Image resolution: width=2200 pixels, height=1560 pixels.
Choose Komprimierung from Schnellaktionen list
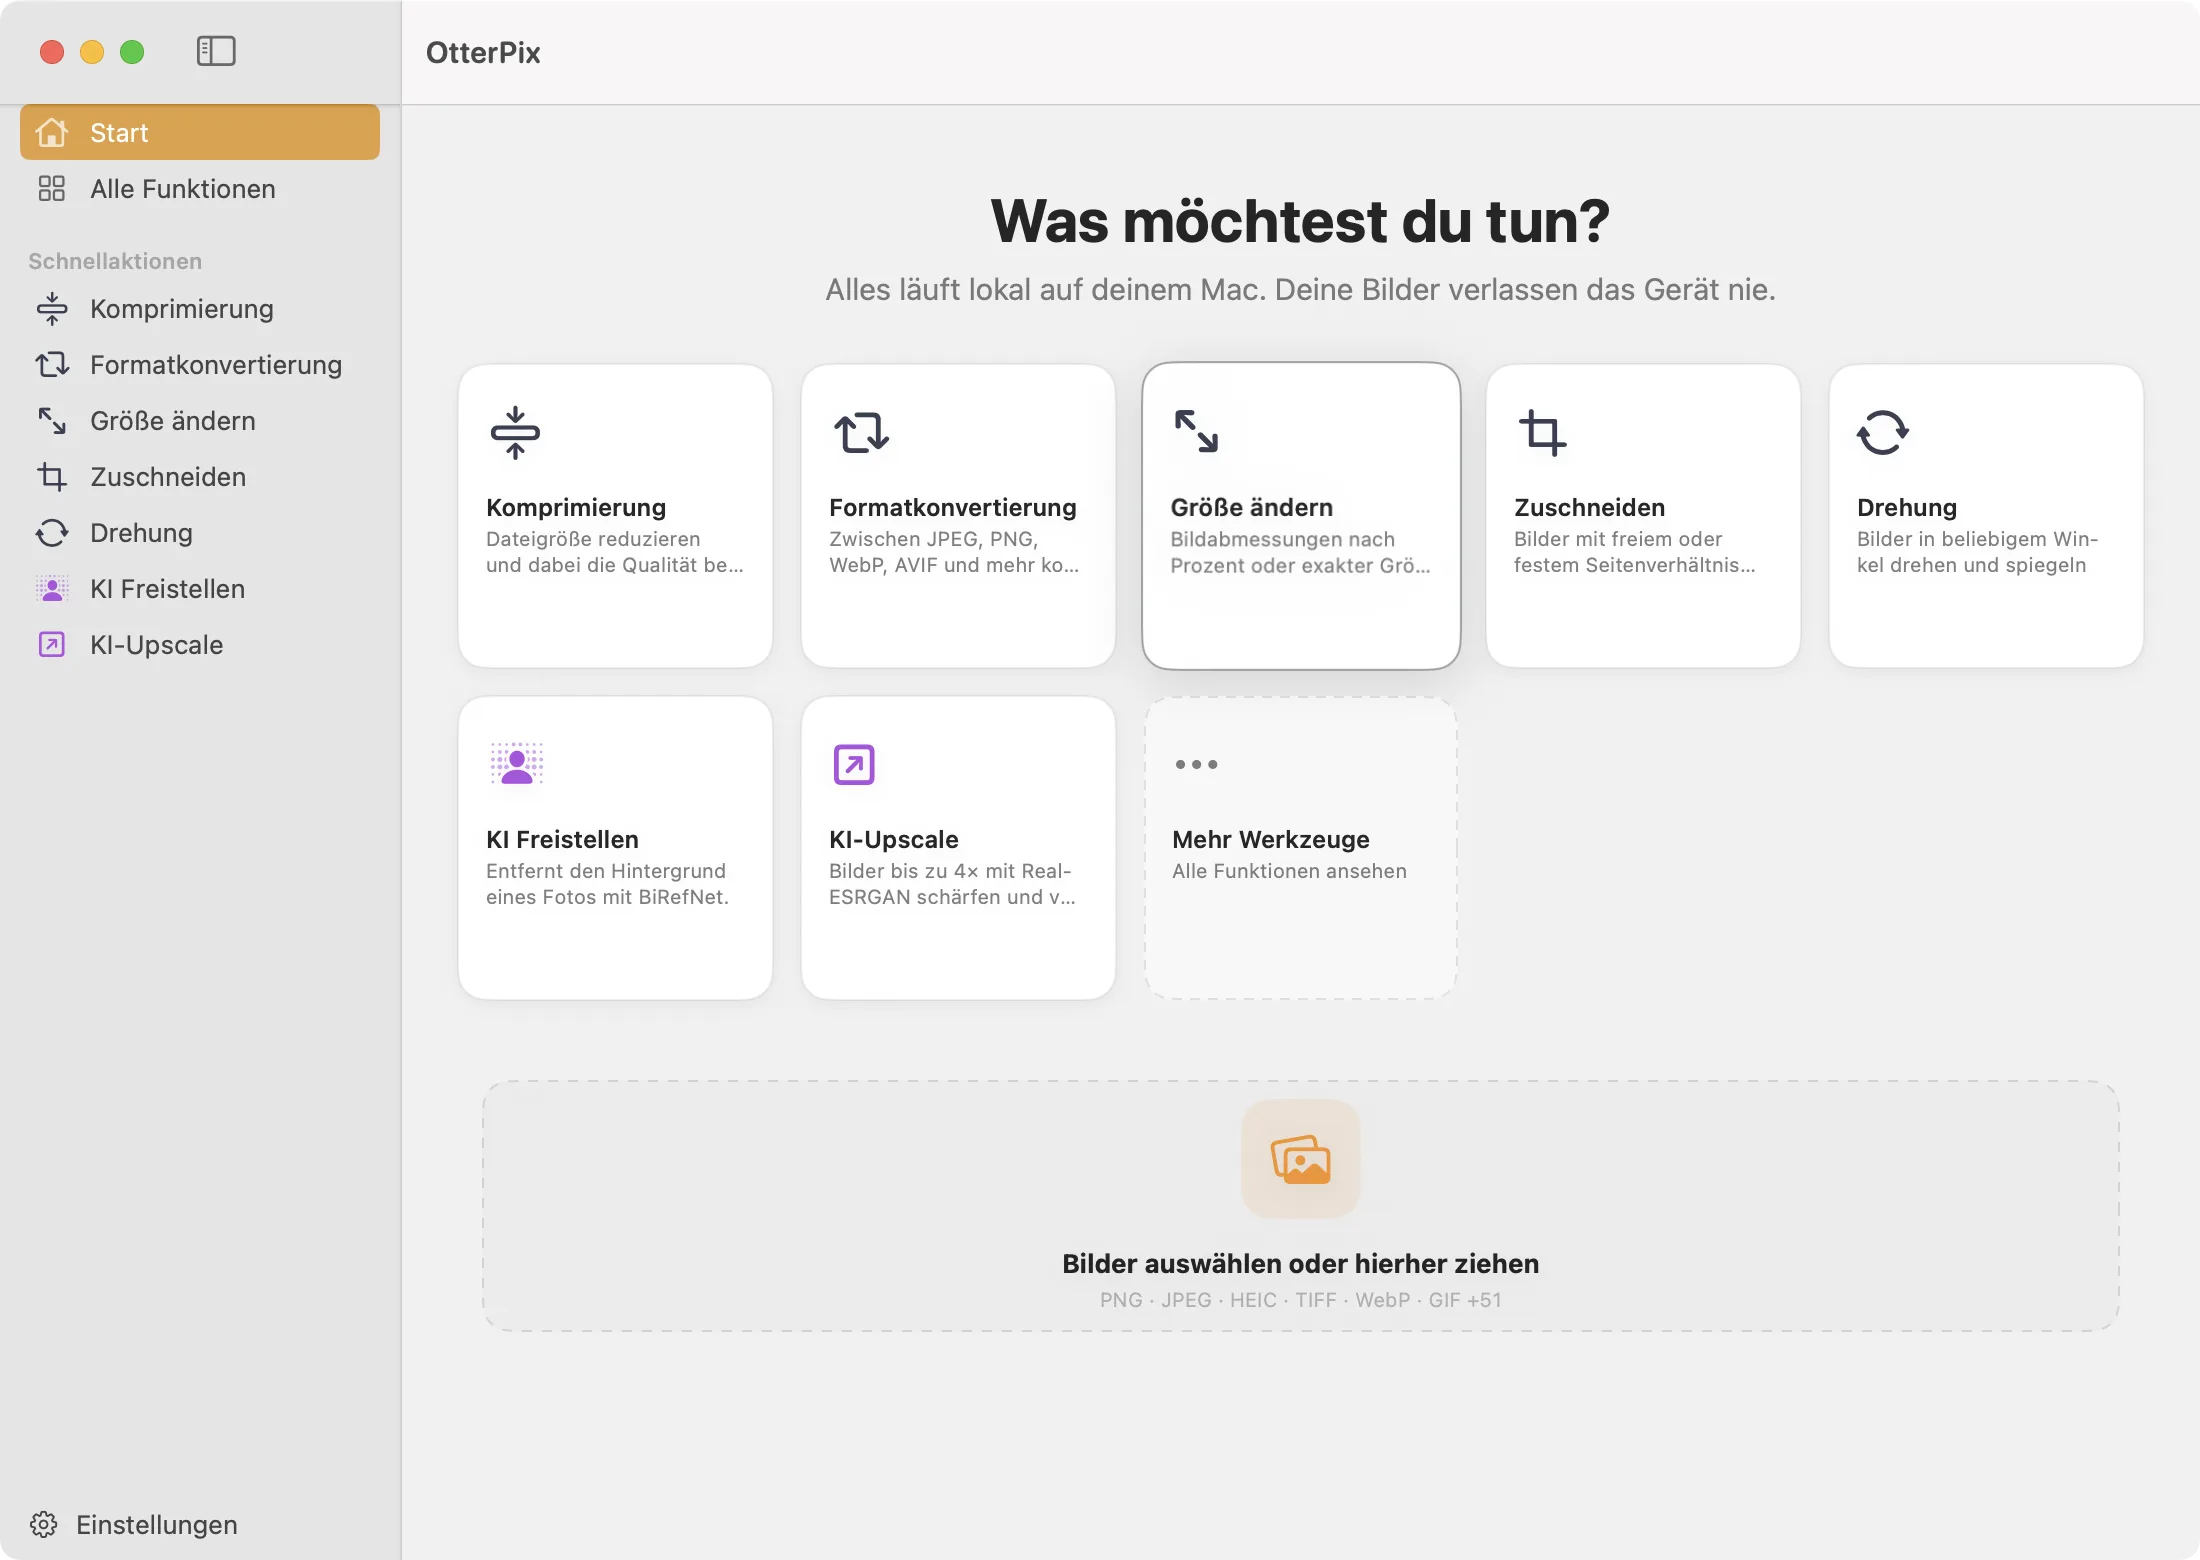tap(200, 308)
